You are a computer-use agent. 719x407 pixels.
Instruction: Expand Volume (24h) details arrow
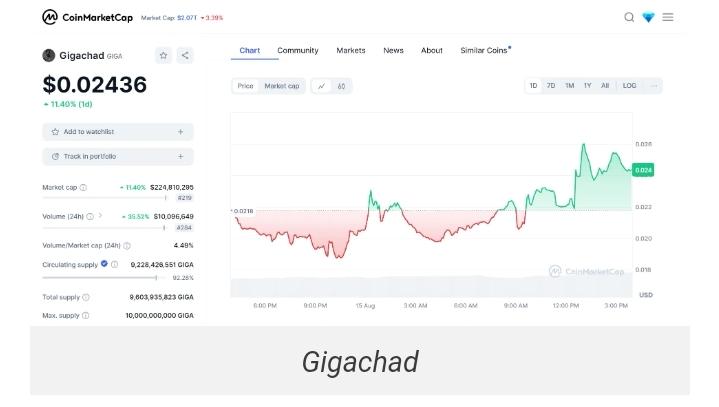coord(101,216)
